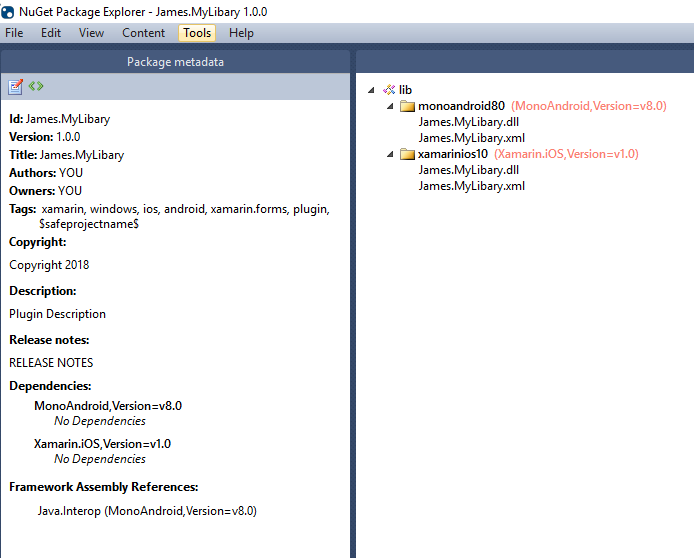Click the Id value James.MyLibary

pos(68,119)
